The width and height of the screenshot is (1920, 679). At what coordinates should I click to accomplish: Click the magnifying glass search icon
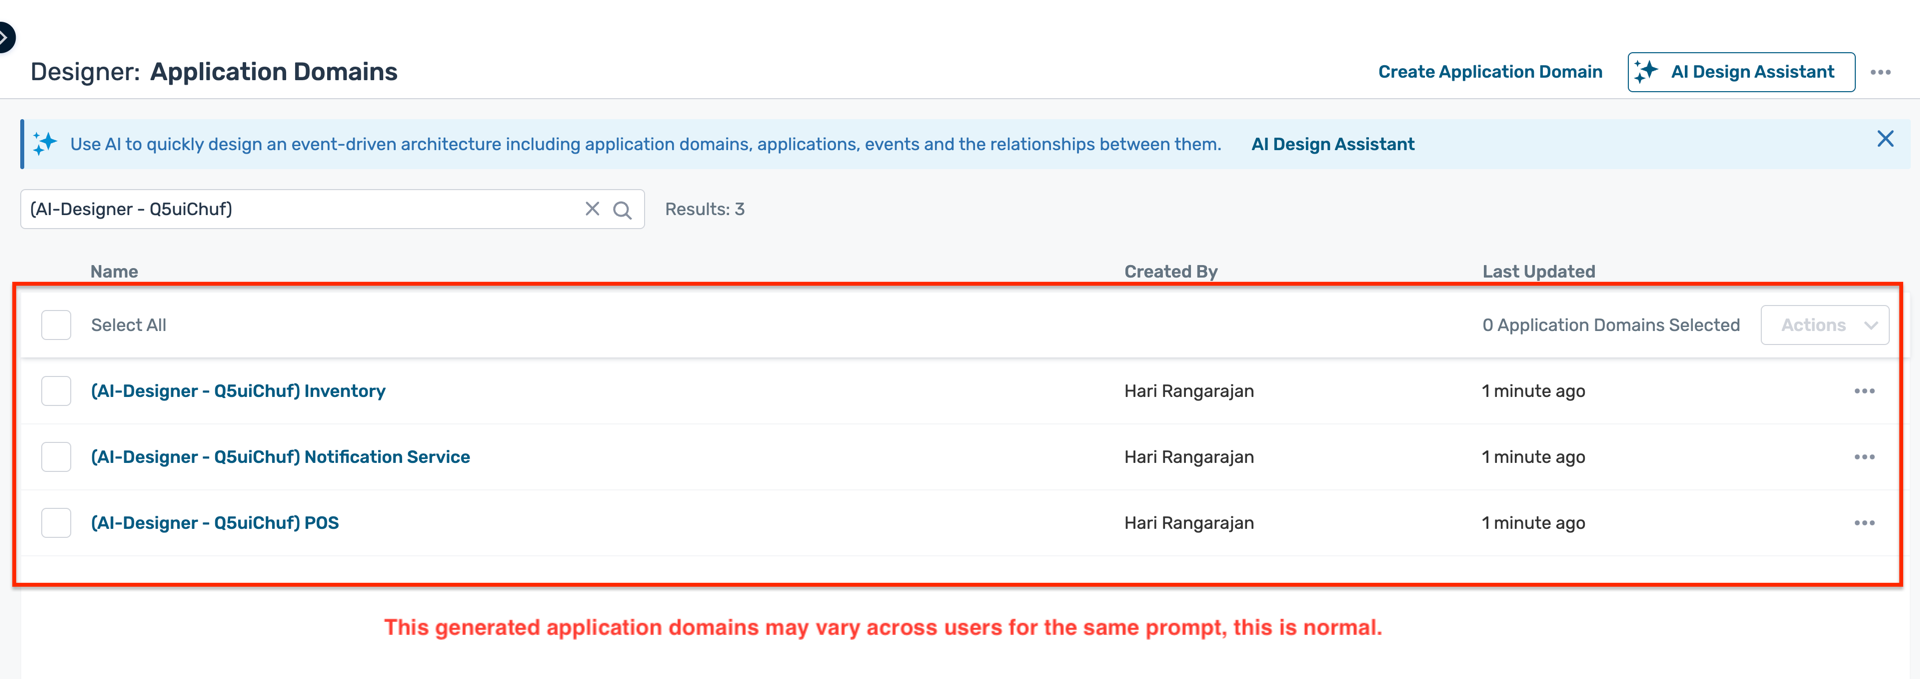coord(622,210)
